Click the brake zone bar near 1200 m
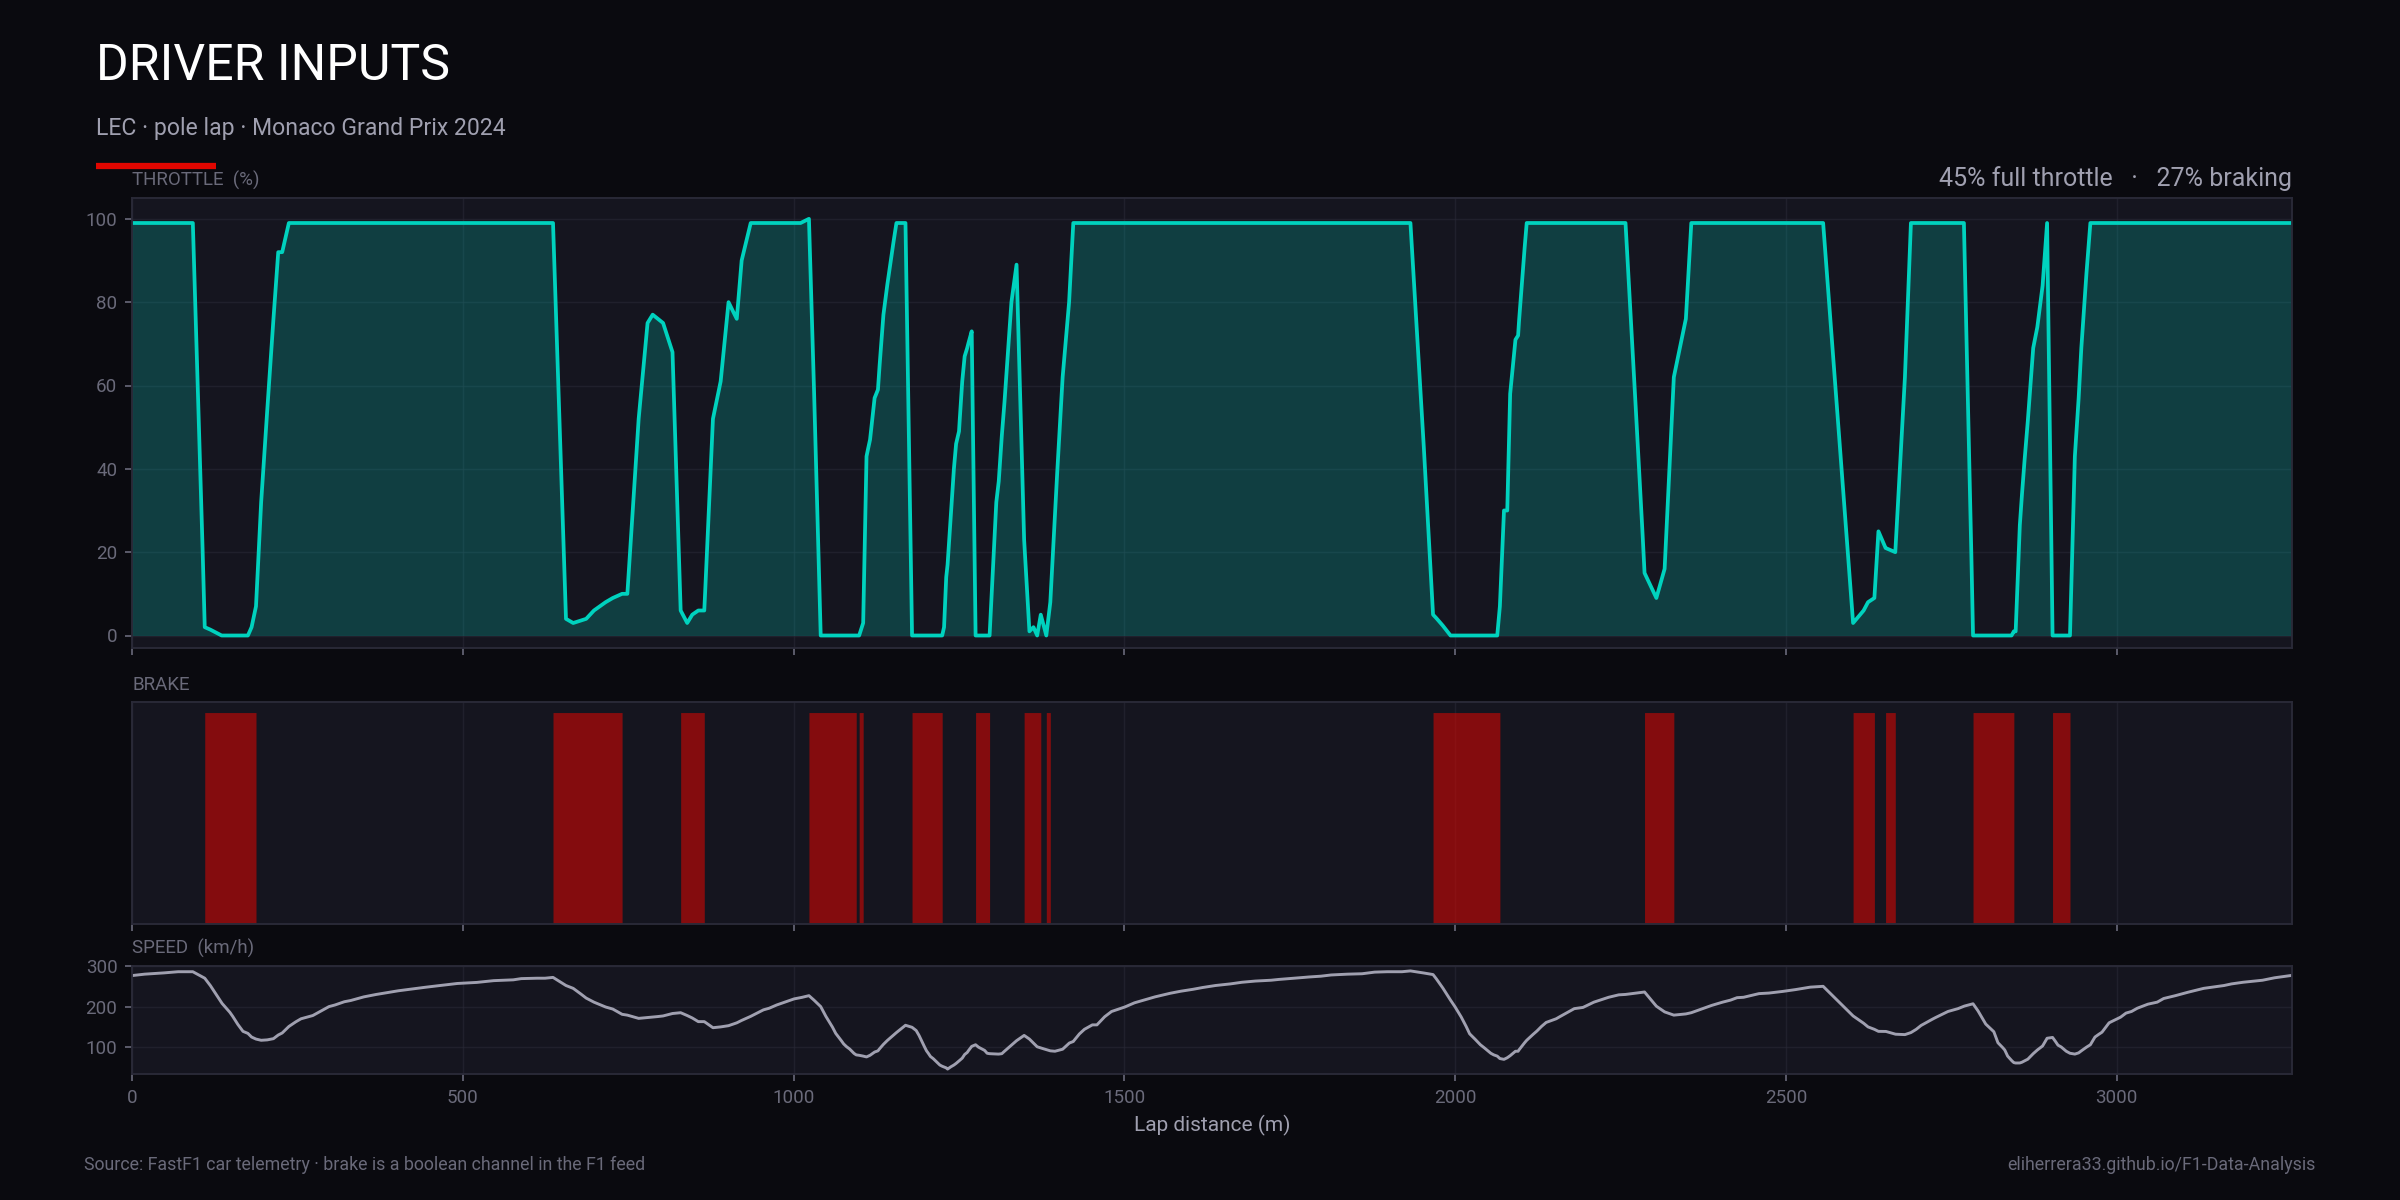Image resolution: width=2400 pixels, height=1200 pixels. 927,818
